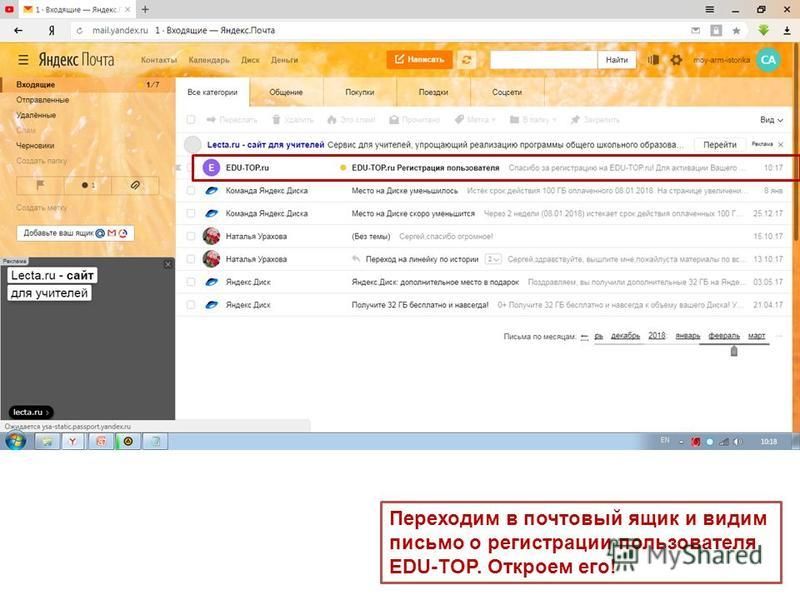This screenshot has height=600, width=800.
Task: Click the avatar of Наталья Уракова's '(Без темы)' message
Action: pyautogui.click(x=211, y=236)
